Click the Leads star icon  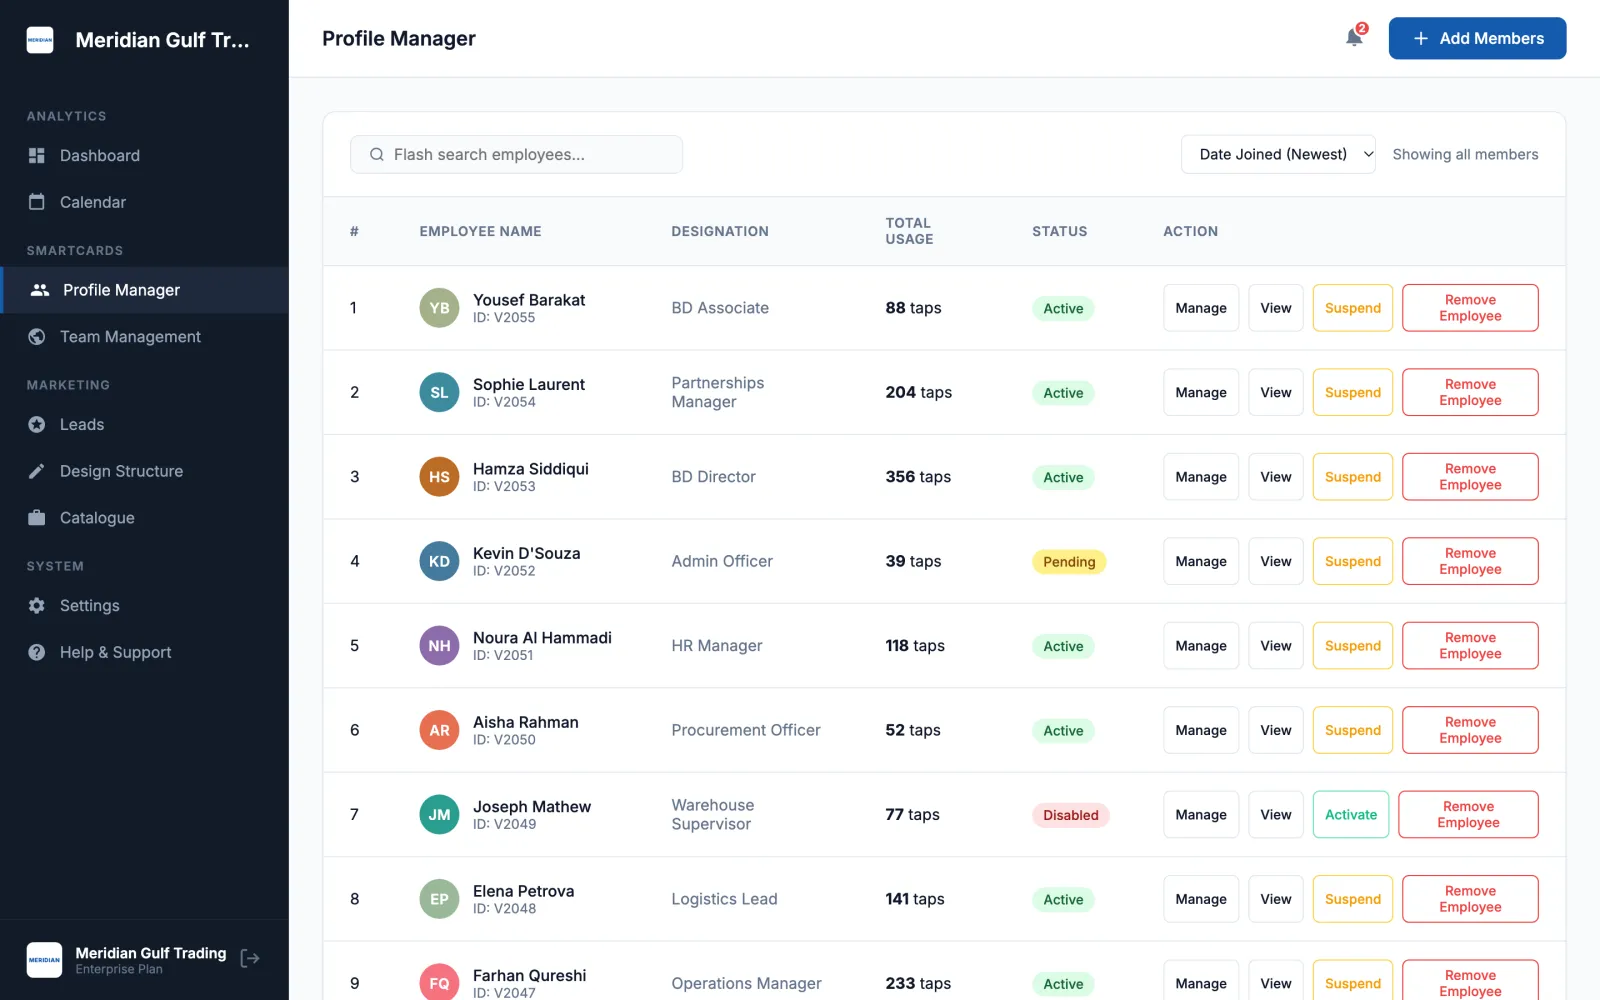pos(37,425)
